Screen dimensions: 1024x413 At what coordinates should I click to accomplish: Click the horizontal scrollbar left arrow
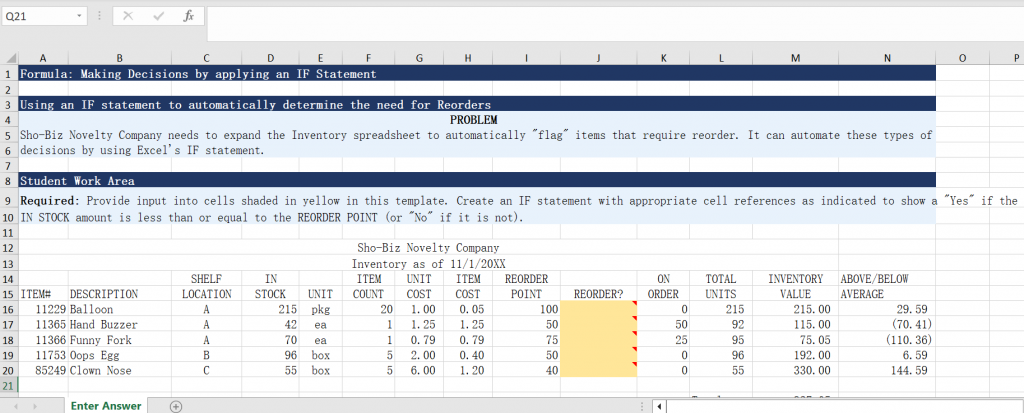click(658, 406)
